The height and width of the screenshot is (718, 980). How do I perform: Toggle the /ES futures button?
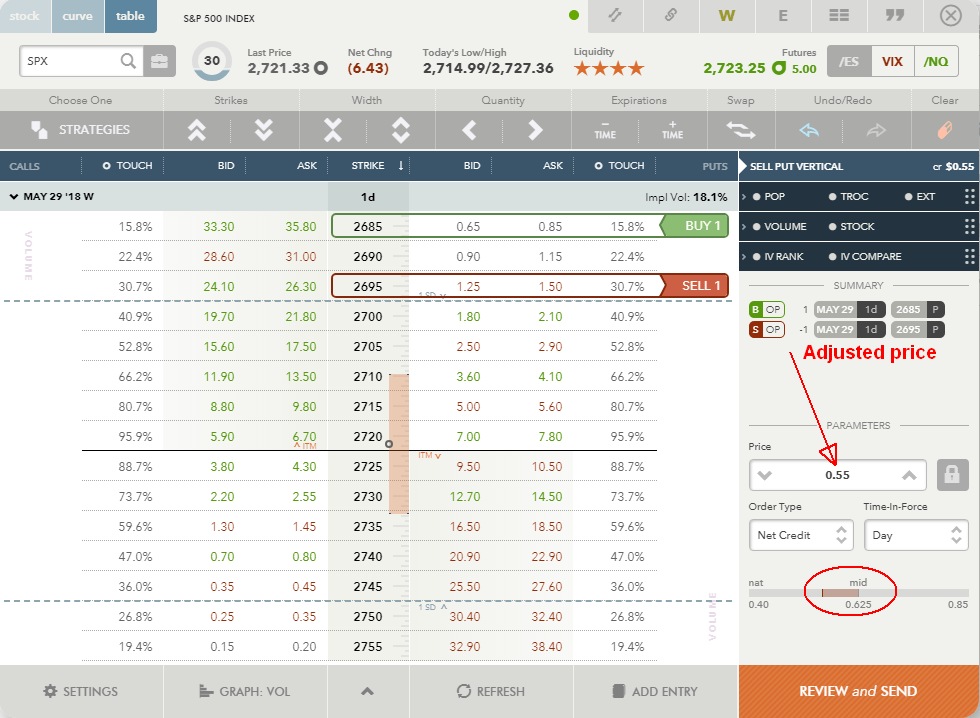tap(849, 61)
